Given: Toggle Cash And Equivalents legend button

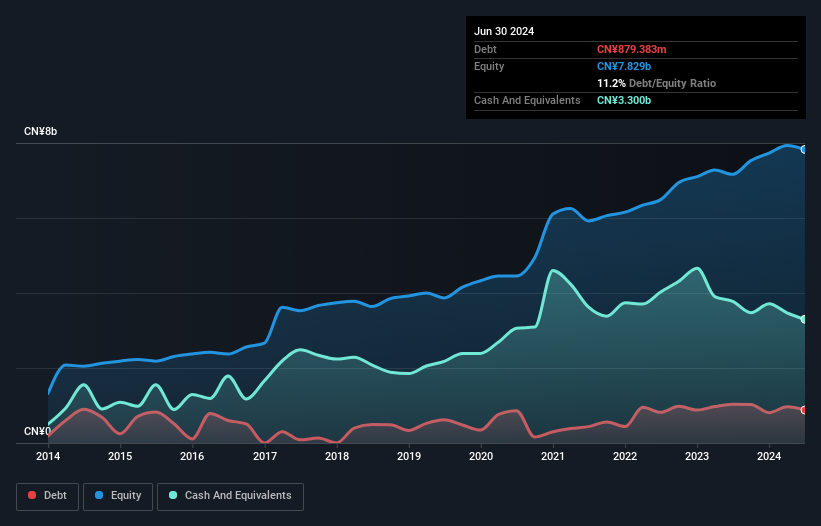Looking at the screenshot, I should coord(230,496).
